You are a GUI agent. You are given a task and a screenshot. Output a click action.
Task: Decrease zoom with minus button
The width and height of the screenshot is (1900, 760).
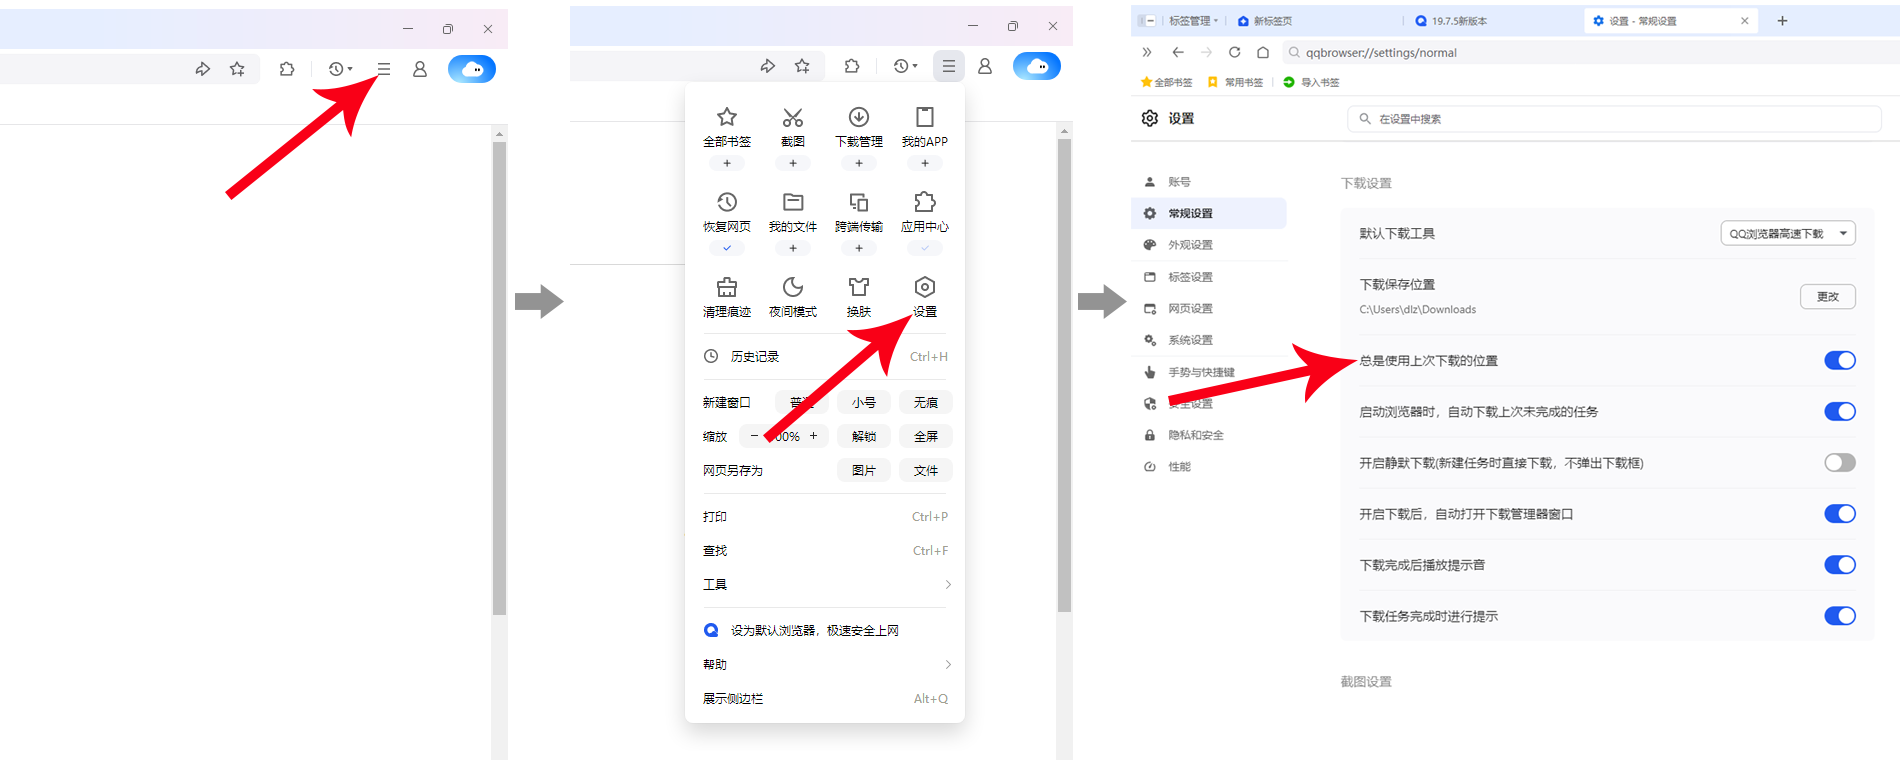pos(754,435)
